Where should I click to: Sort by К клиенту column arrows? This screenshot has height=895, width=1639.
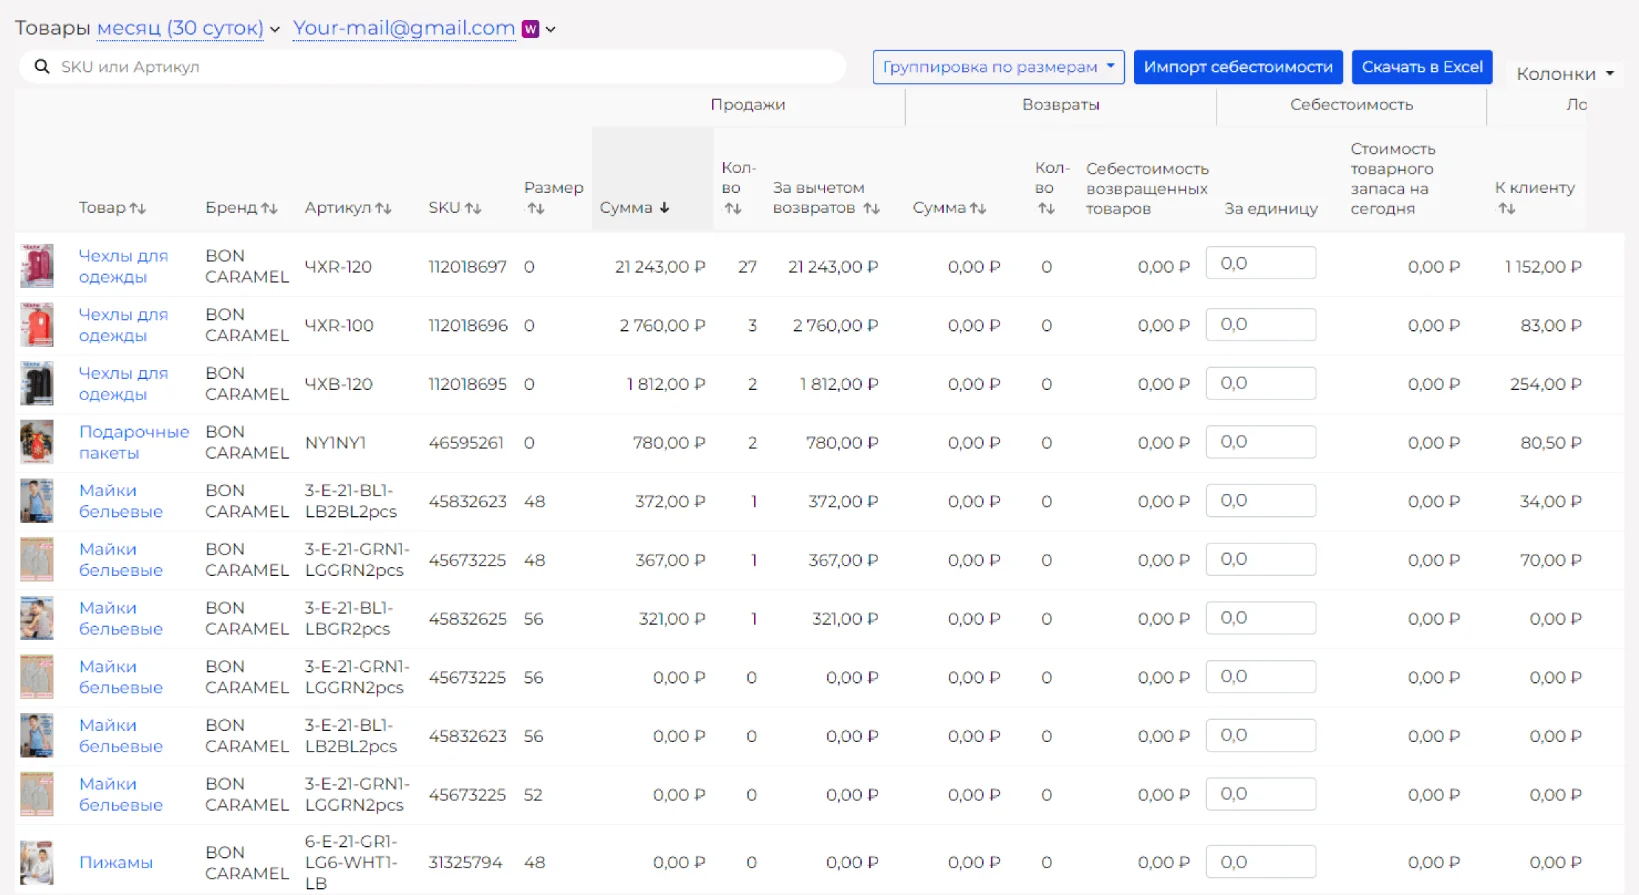coord(1506,209)
